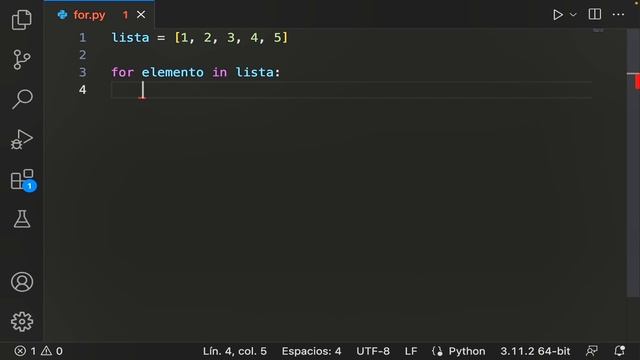640x360 pixels.
Task: Open the Manage settings gear
Action: 22,322
